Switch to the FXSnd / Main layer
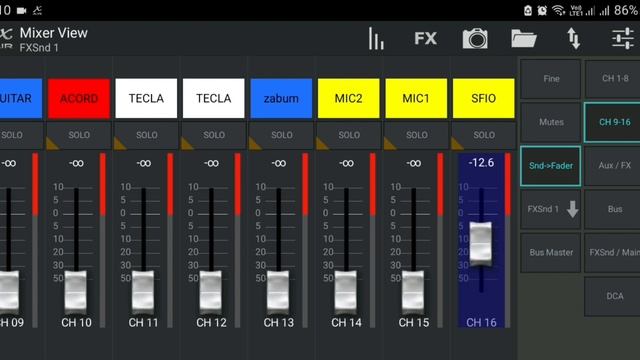This screenshot has width=640, height=360. [613, 253]
